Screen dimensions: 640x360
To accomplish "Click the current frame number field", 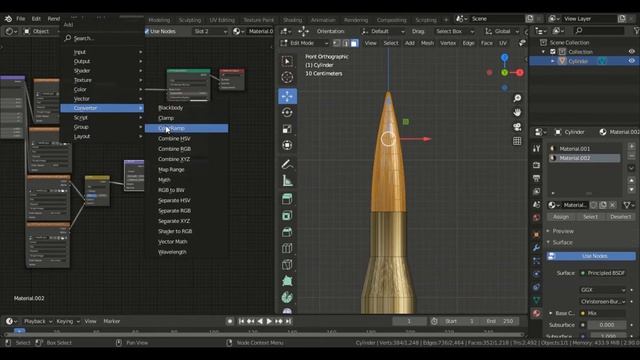I will click(x=409, y=321).
